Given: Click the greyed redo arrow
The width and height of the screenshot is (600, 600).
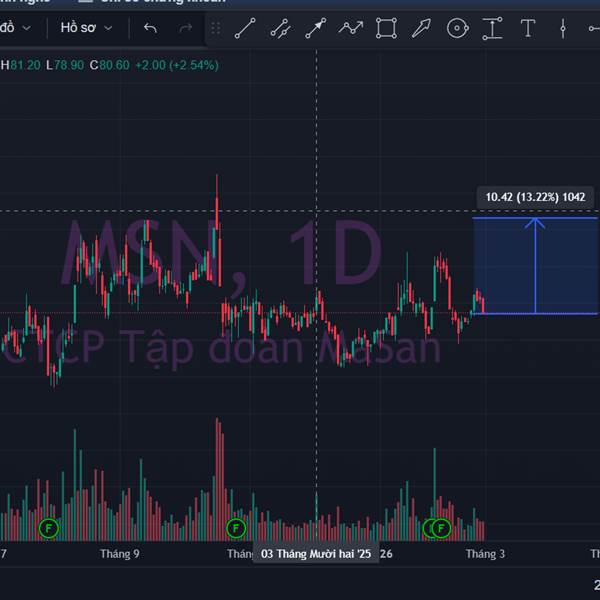Looking at the screenshot, I should [x=186, y=28].
